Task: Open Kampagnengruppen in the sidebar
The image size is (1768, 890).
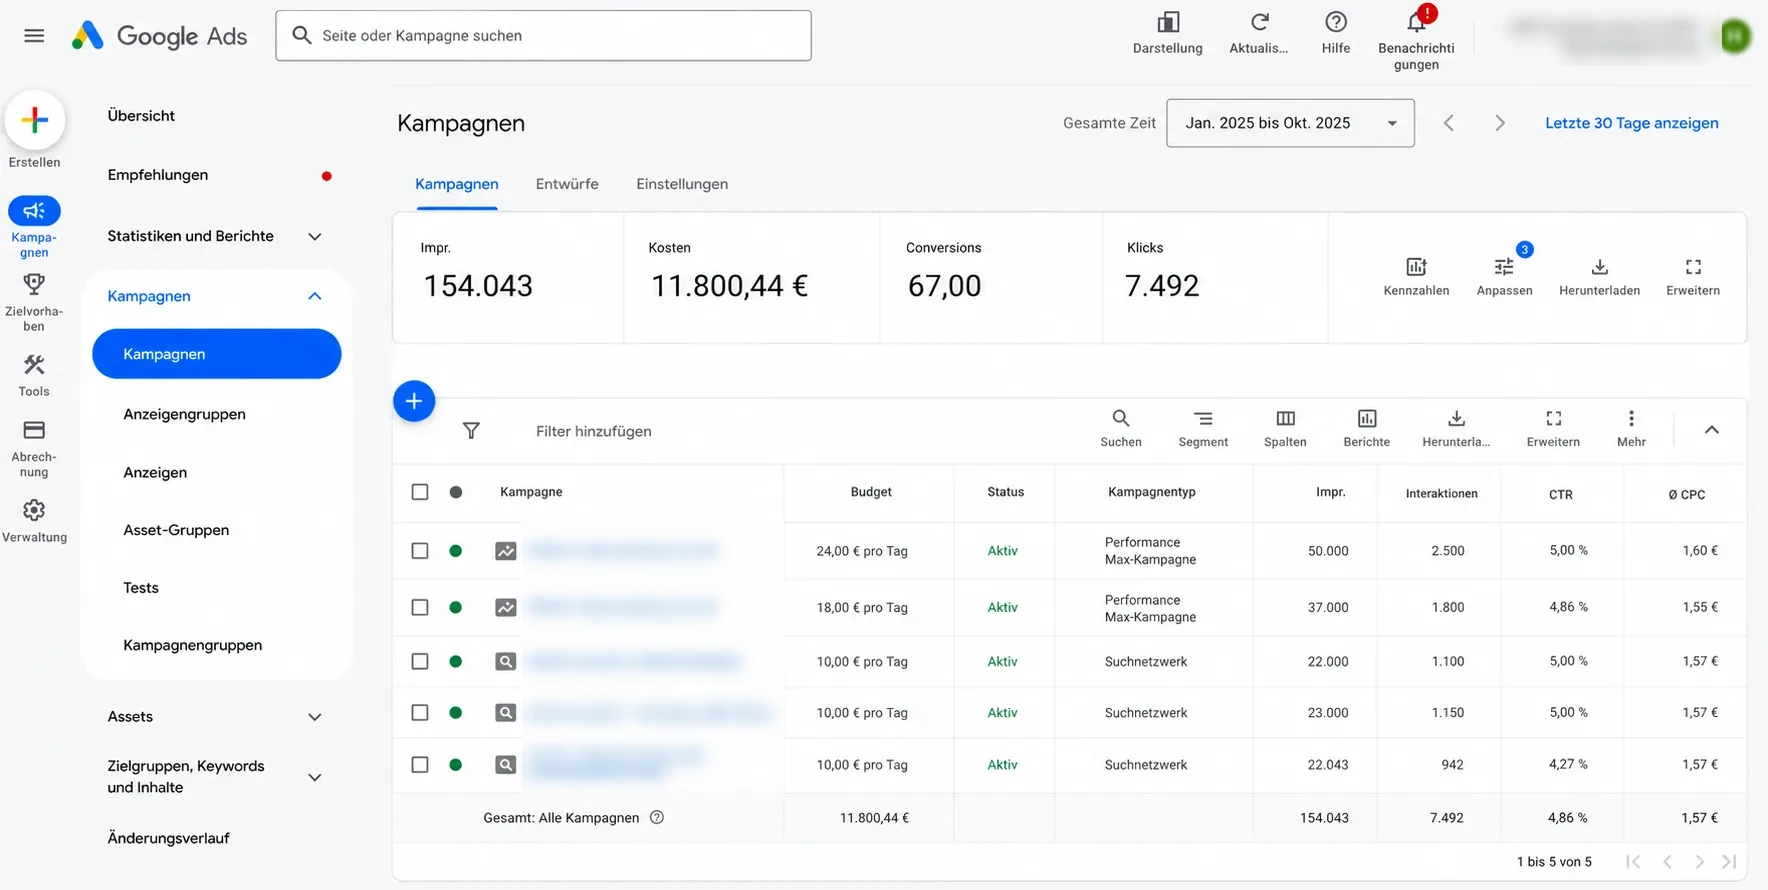Action: [x=193, y=645]
